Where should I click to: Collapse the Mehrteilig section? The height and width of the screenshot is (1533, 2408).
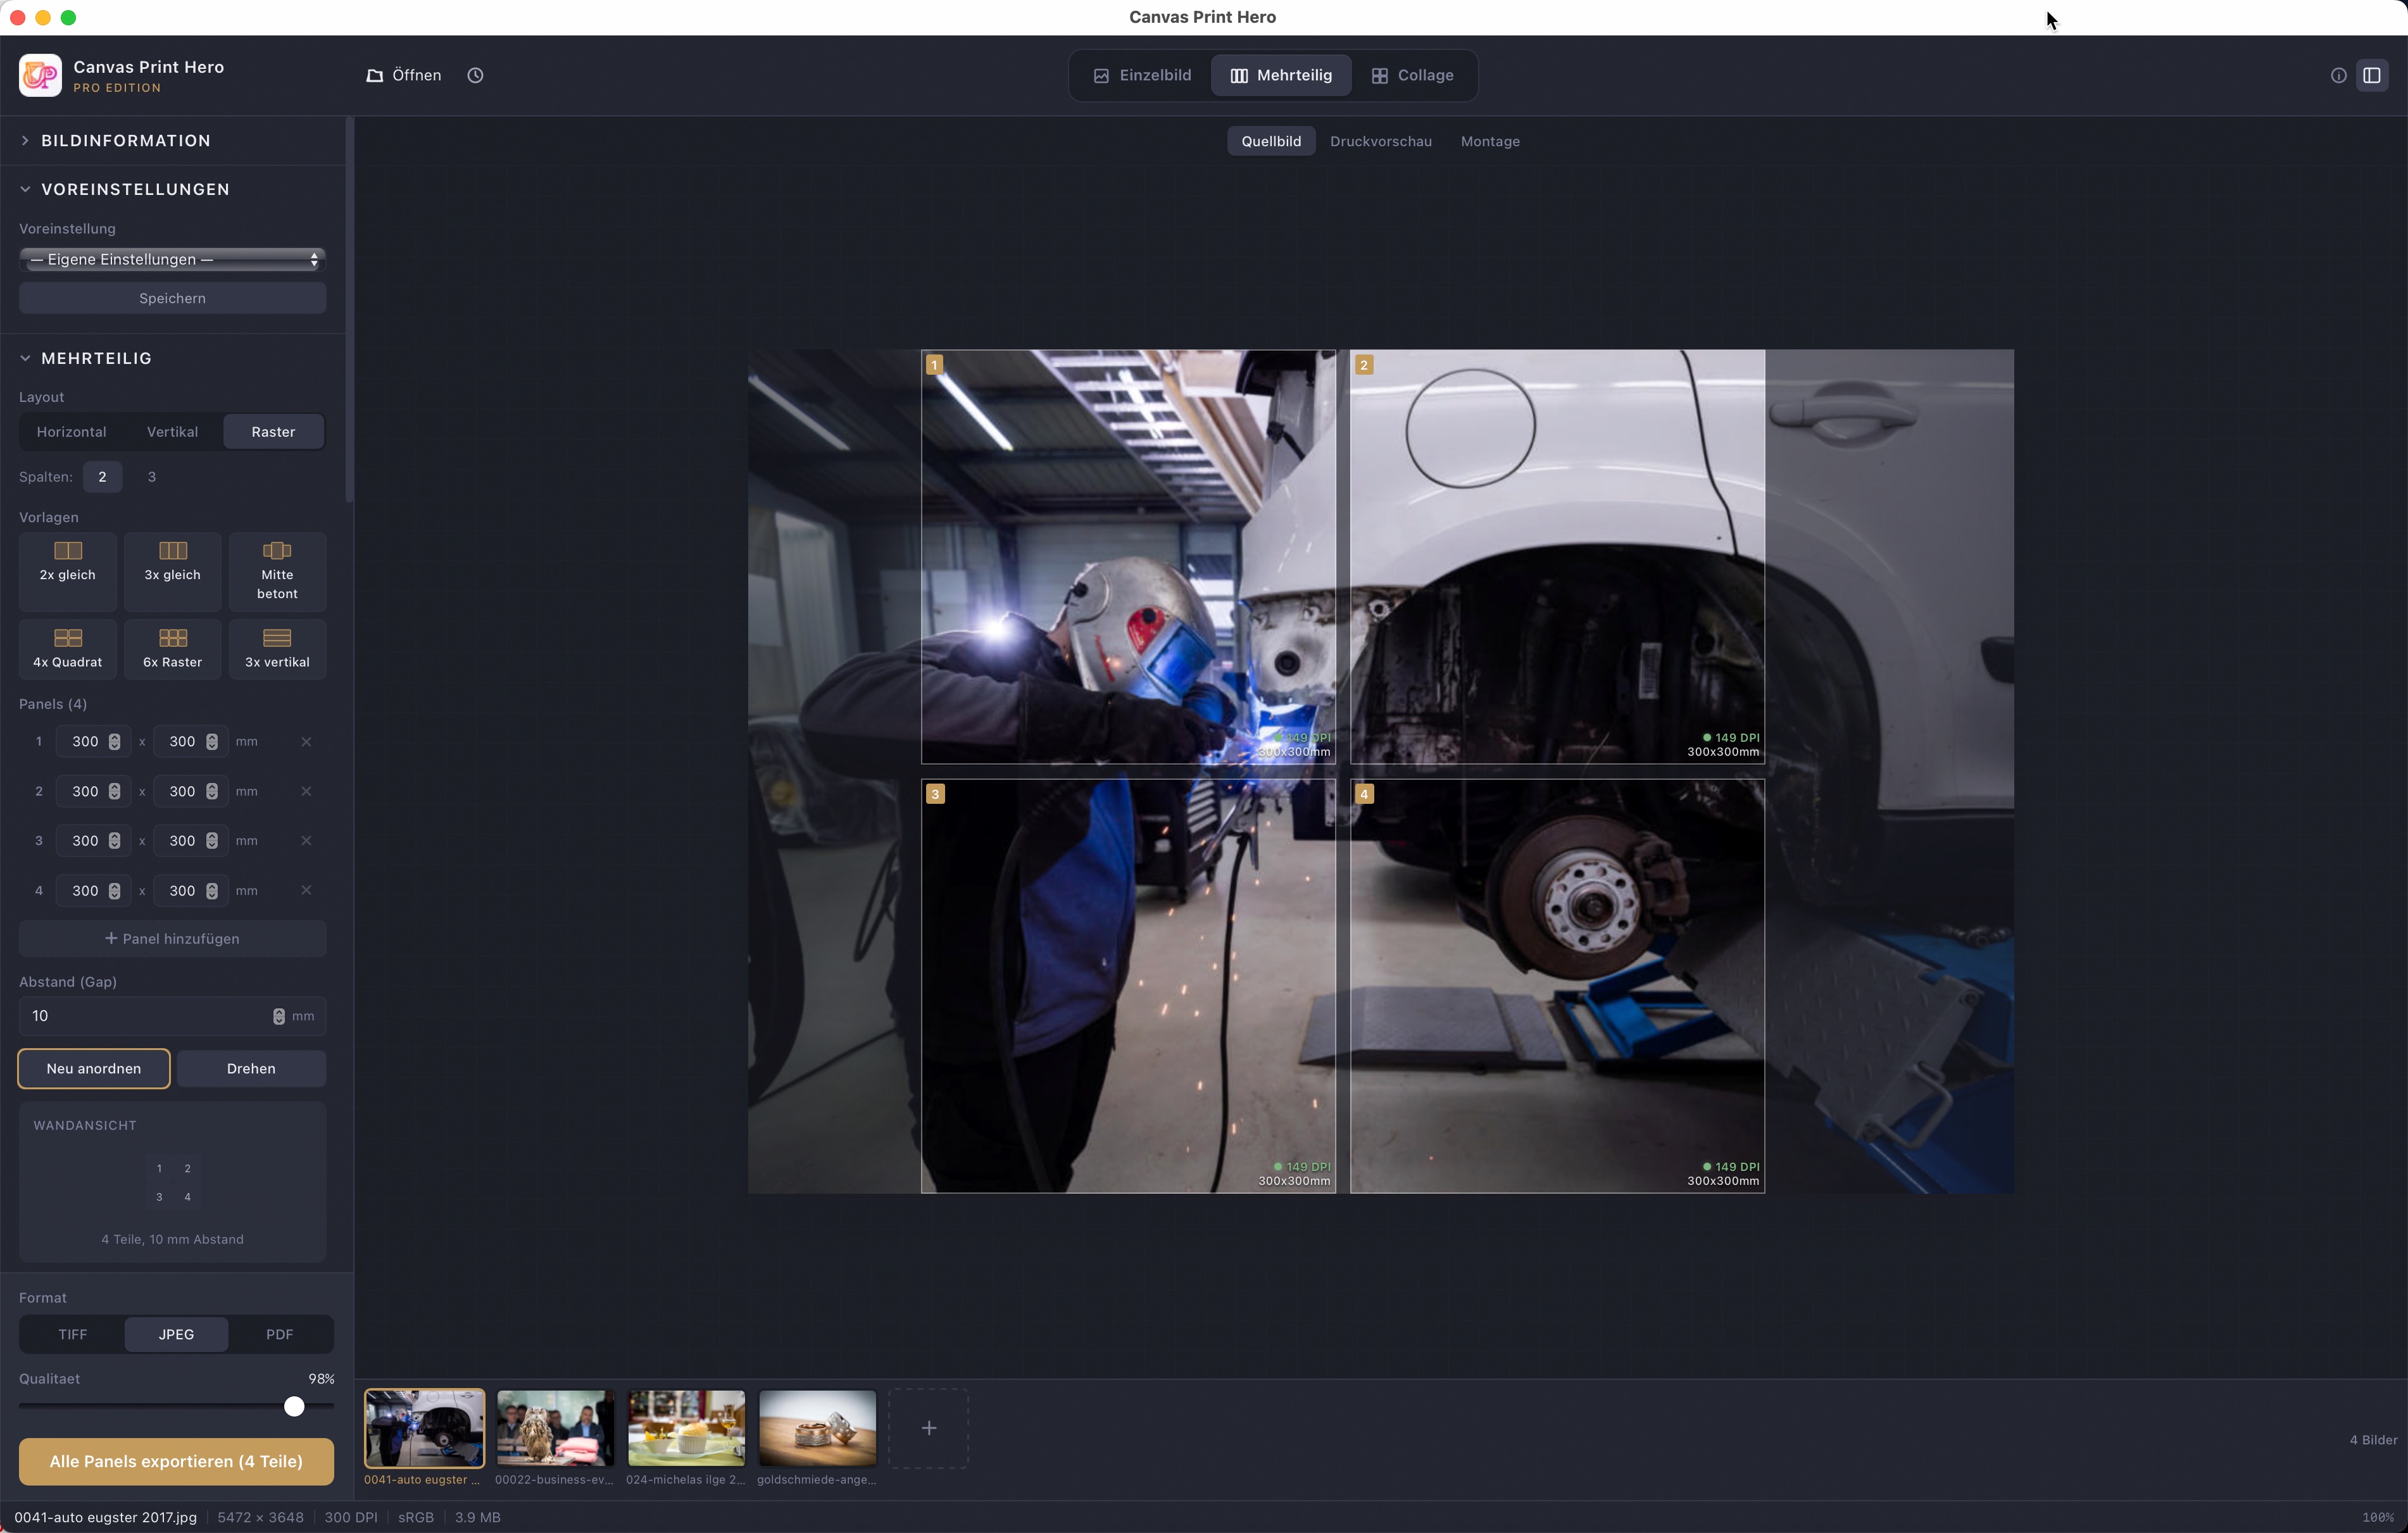(96, 358)
